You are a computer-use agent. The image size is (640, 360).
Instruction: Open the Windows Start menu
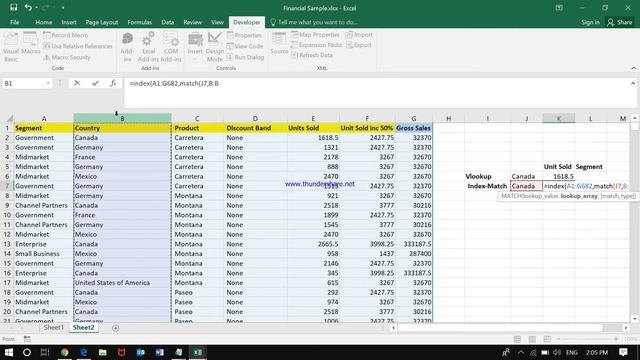pos(8,352)
